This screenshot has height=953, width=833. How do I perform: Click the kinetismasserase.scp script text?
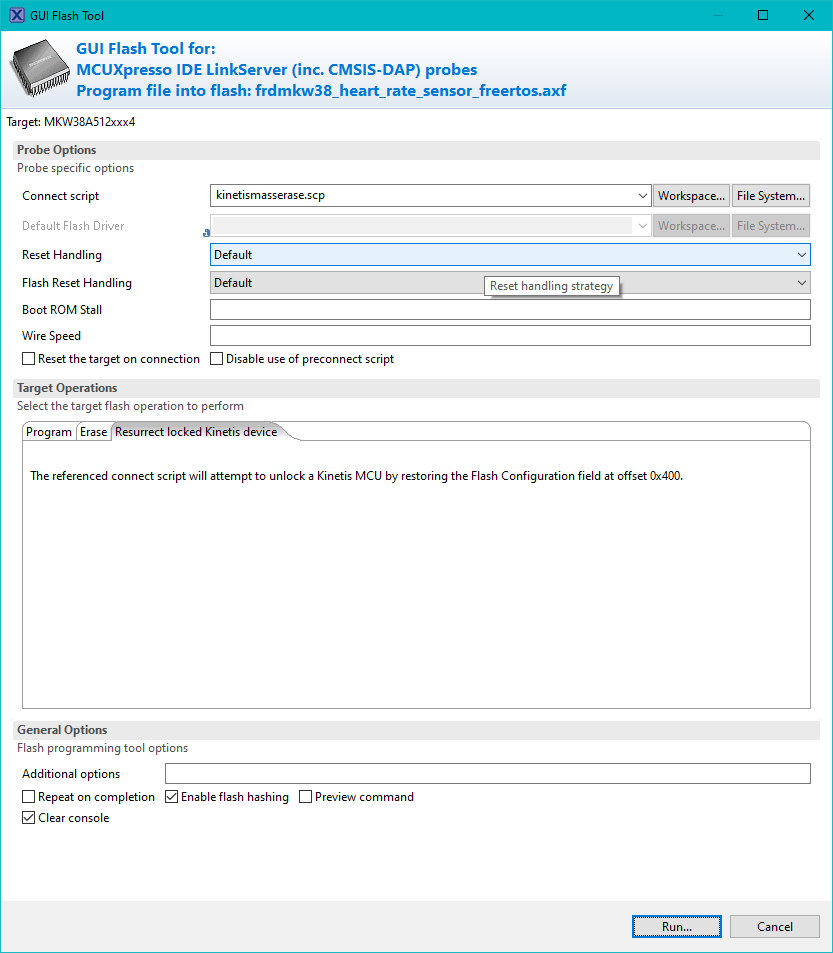[270, 195]
